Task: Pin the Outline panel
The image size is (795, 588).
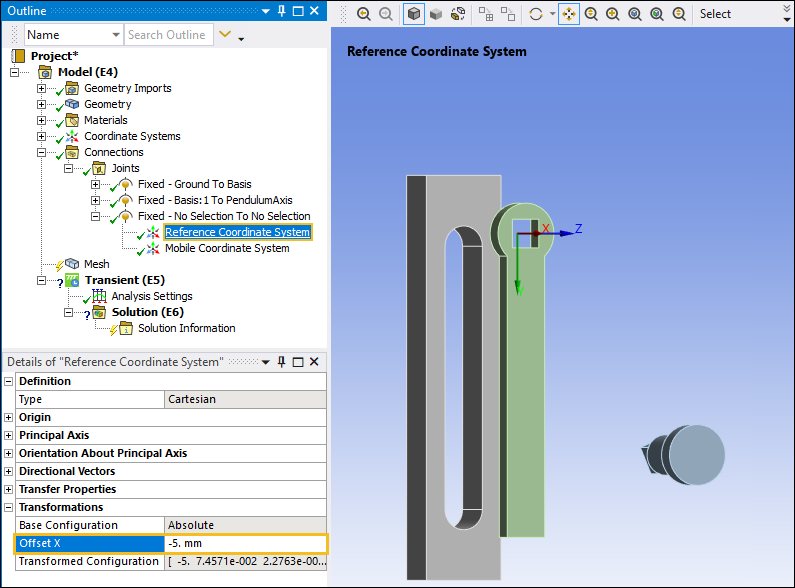Action: click(282, 11)
